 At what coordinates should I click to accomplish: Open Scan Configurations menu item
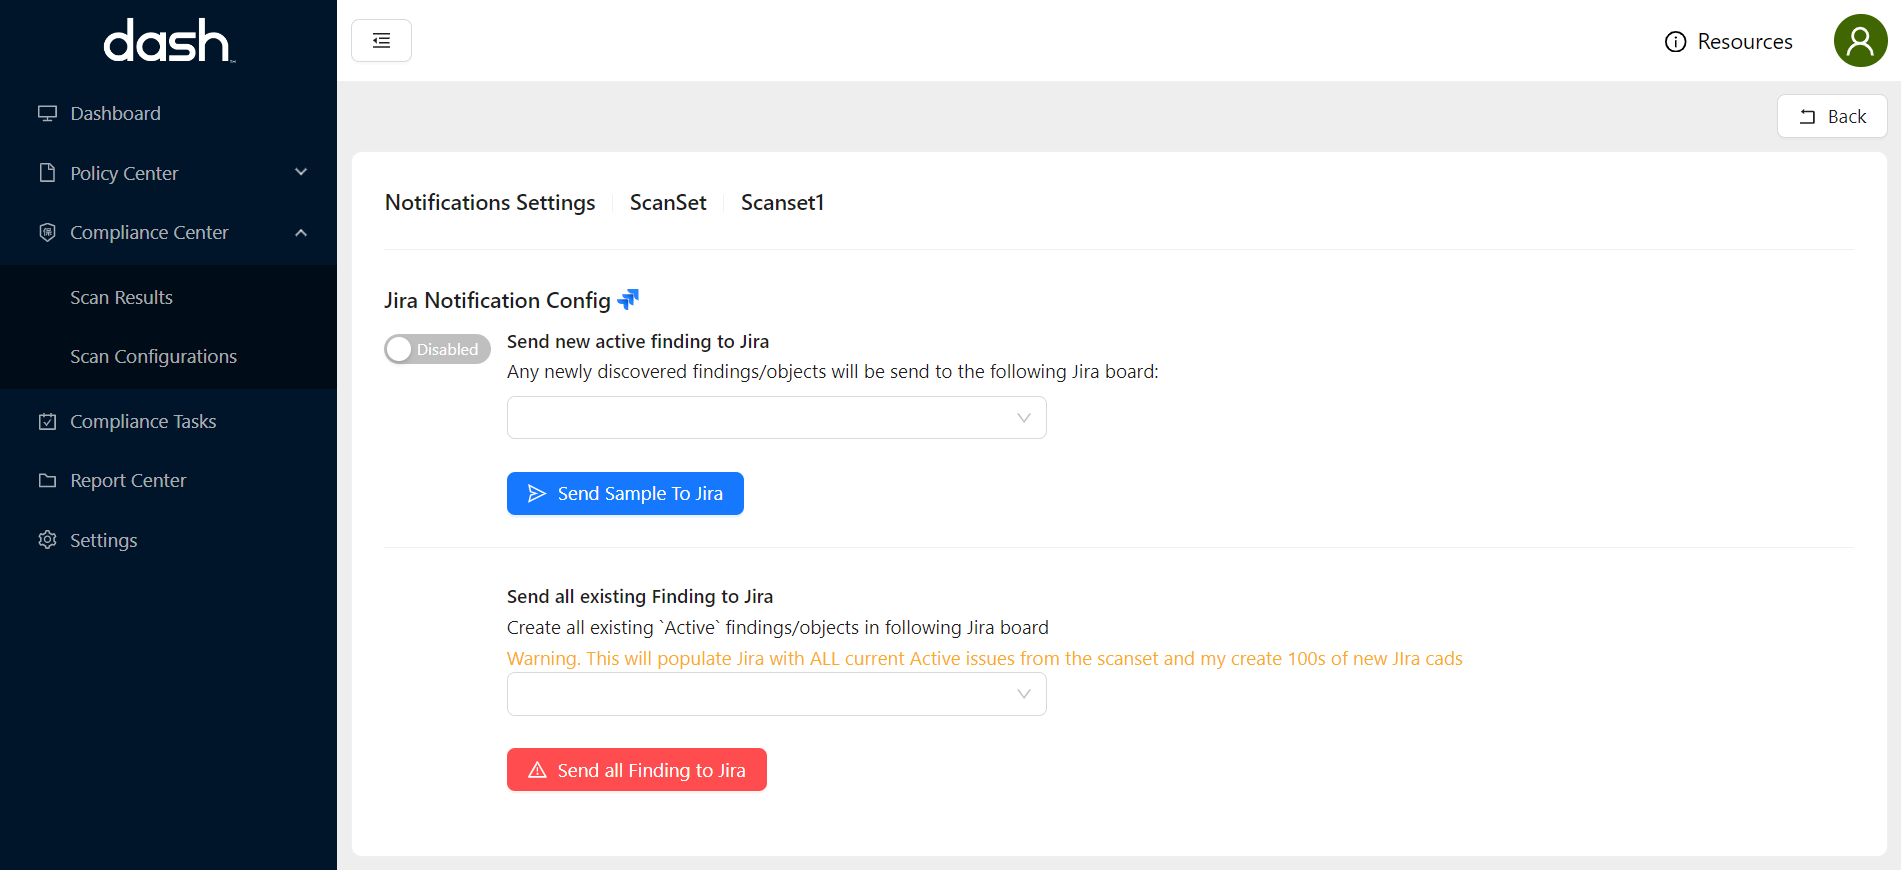tap(153, 356)
